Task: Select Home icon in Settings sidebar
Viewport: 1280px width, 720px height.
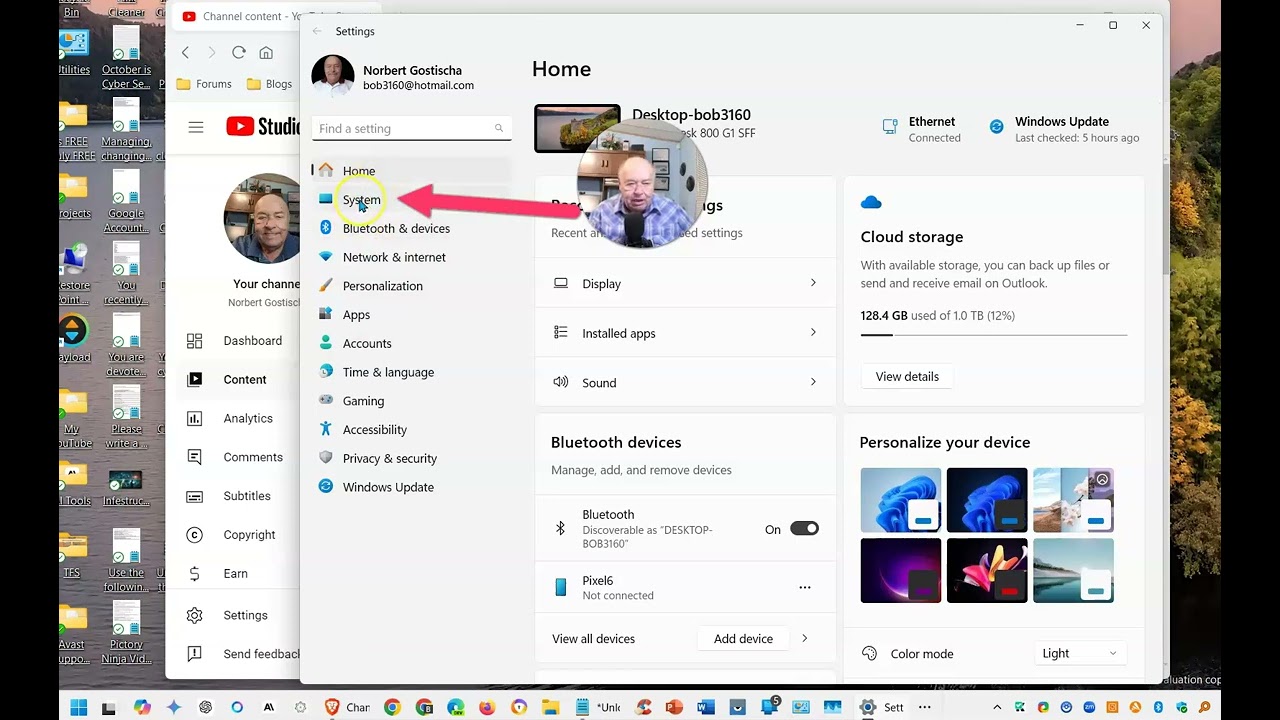Action: click(x=326, y=171)
